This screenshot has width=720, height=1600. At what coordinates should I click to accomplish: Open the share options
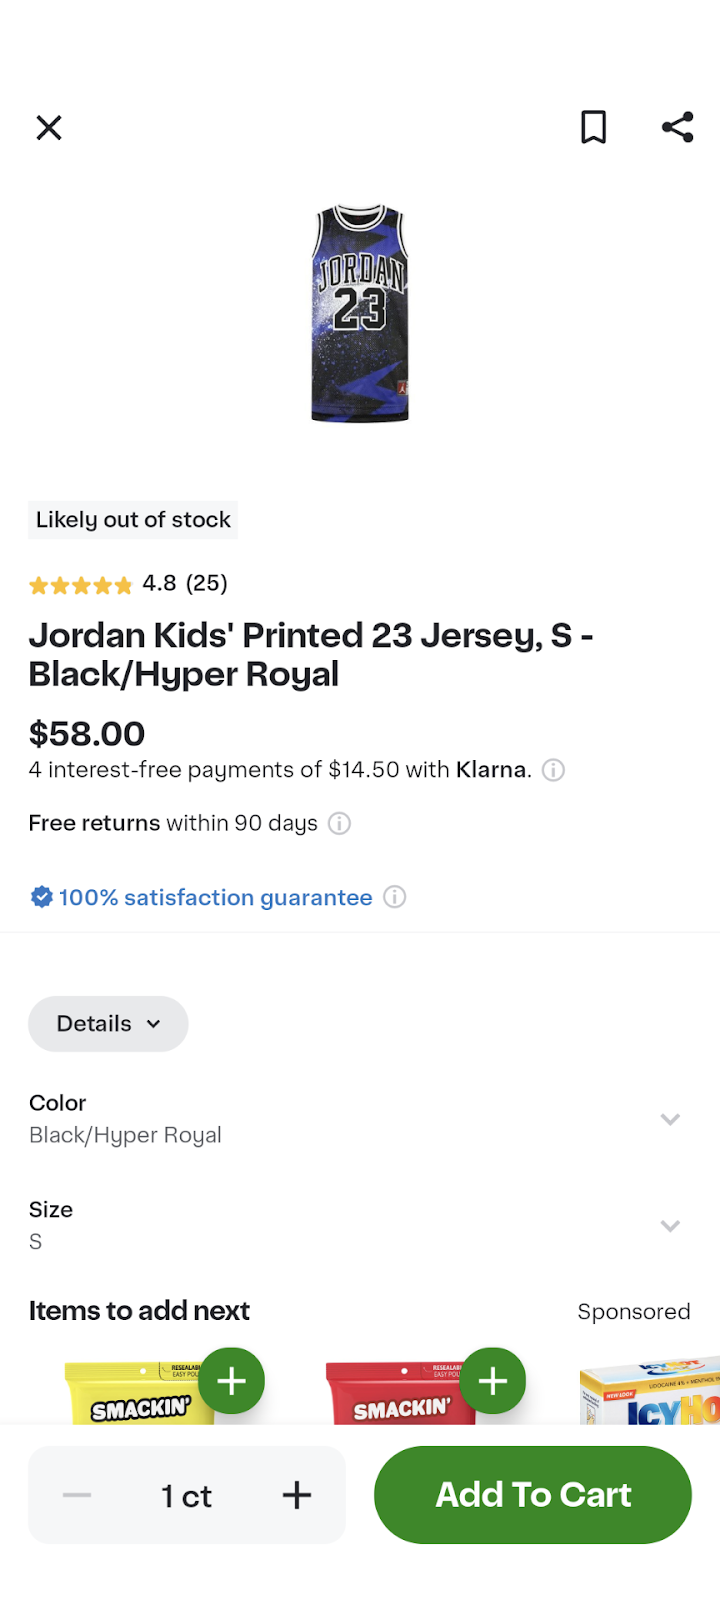(x=677, y=126)
